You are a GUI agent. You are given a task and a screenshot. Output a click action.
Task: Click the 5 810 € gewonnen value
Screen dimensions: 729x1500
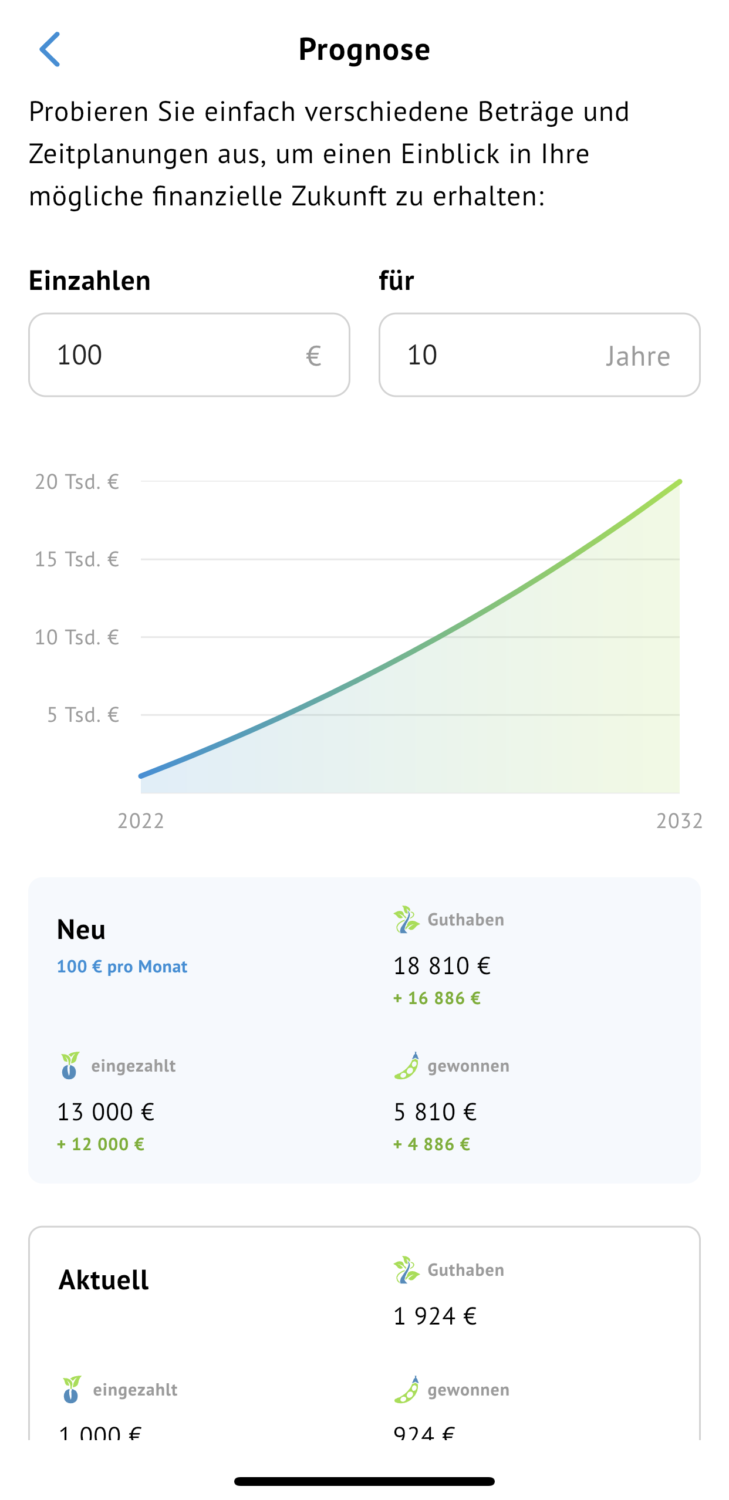[x=435, y=1112]
